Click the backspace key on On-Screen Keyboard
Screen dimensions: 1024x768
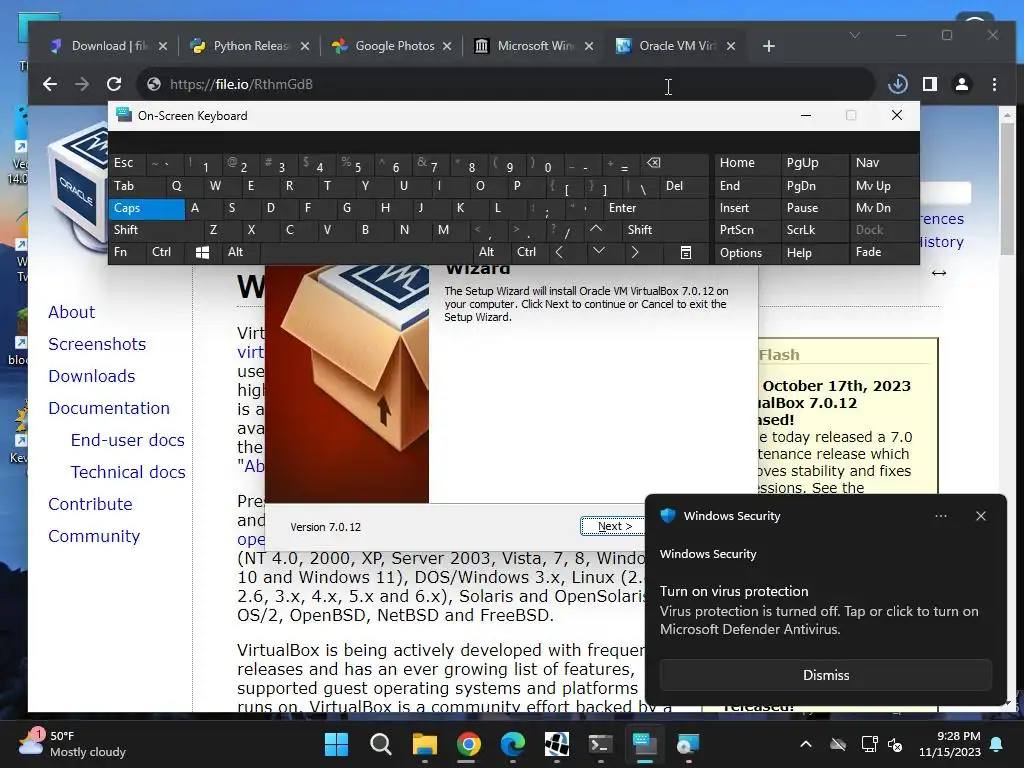coord(653,163)
